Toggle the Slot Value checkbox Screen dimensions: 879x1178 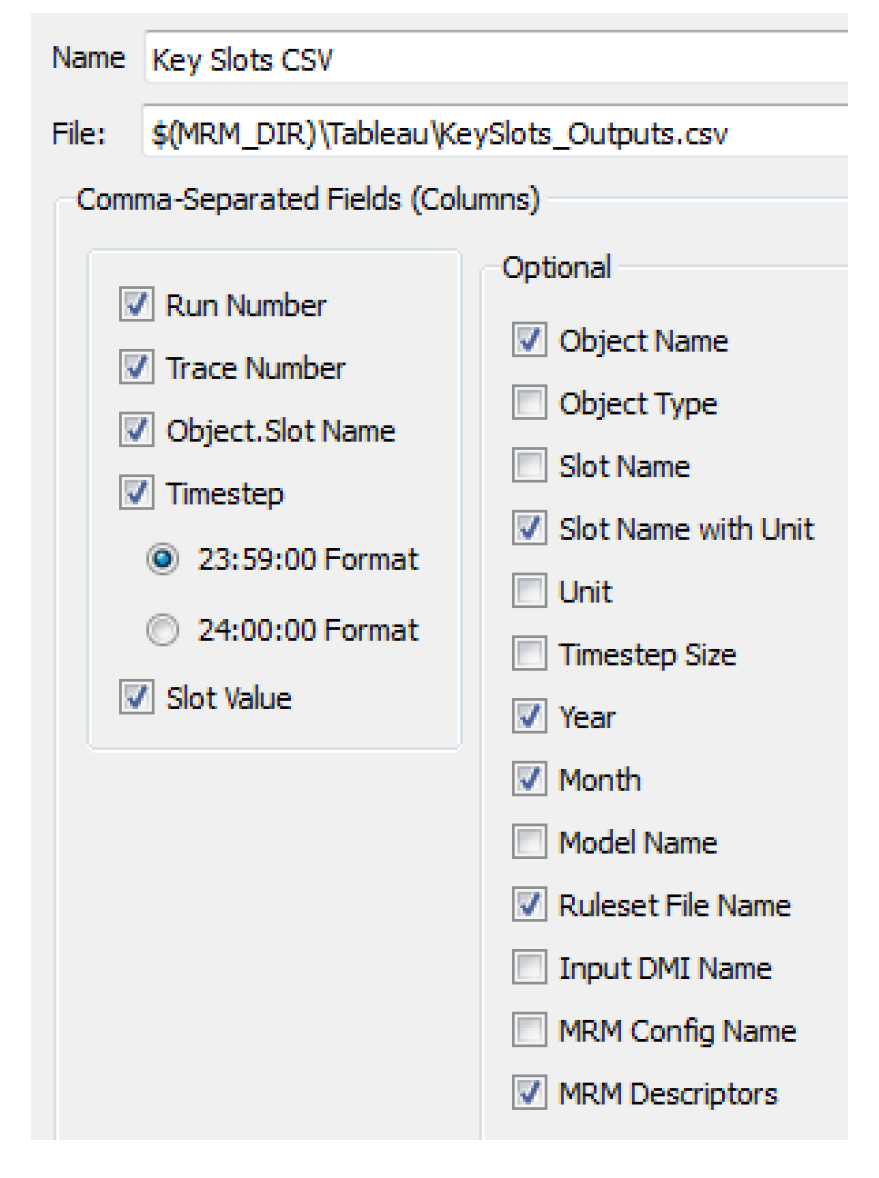pos(136,698)
